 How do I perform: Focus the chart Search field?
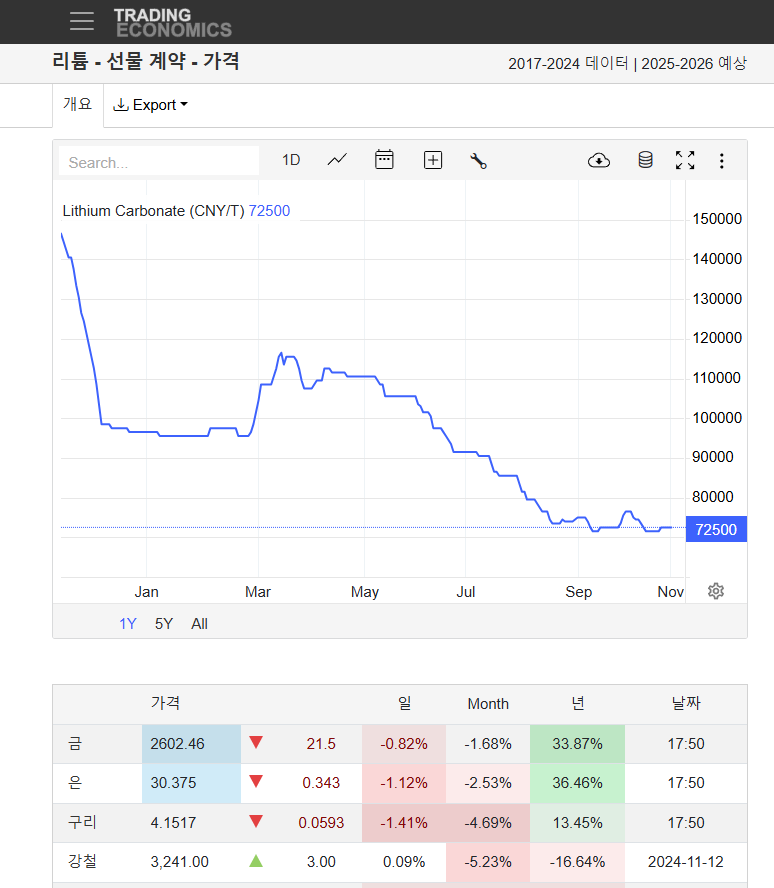(159, 162)
